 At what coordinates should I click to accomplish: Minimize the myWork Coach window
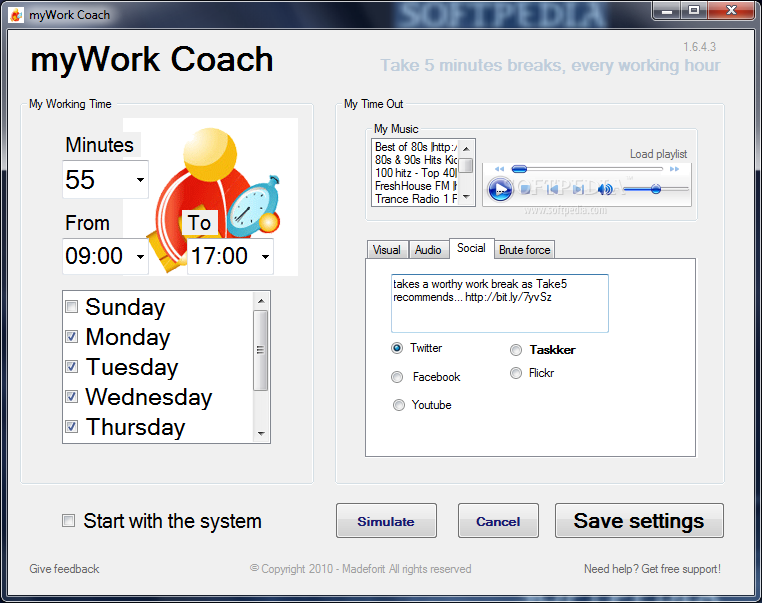[x=667, y=11]
